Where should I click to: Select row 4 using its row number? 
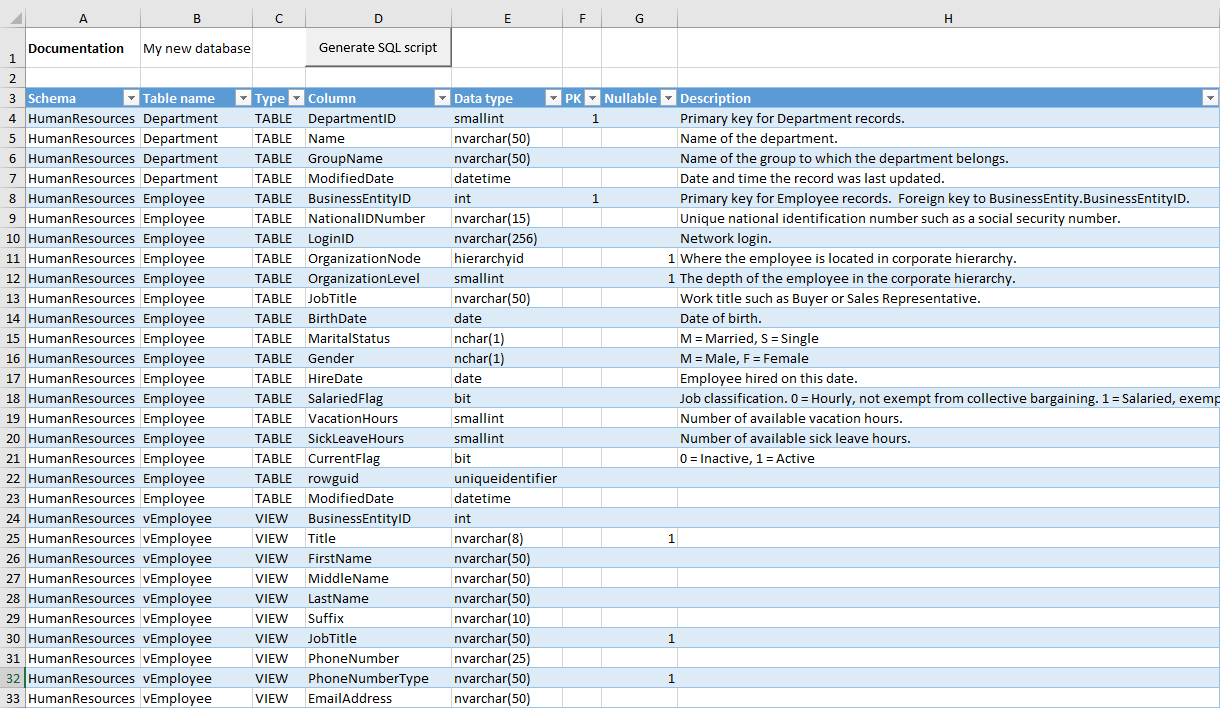12,118
